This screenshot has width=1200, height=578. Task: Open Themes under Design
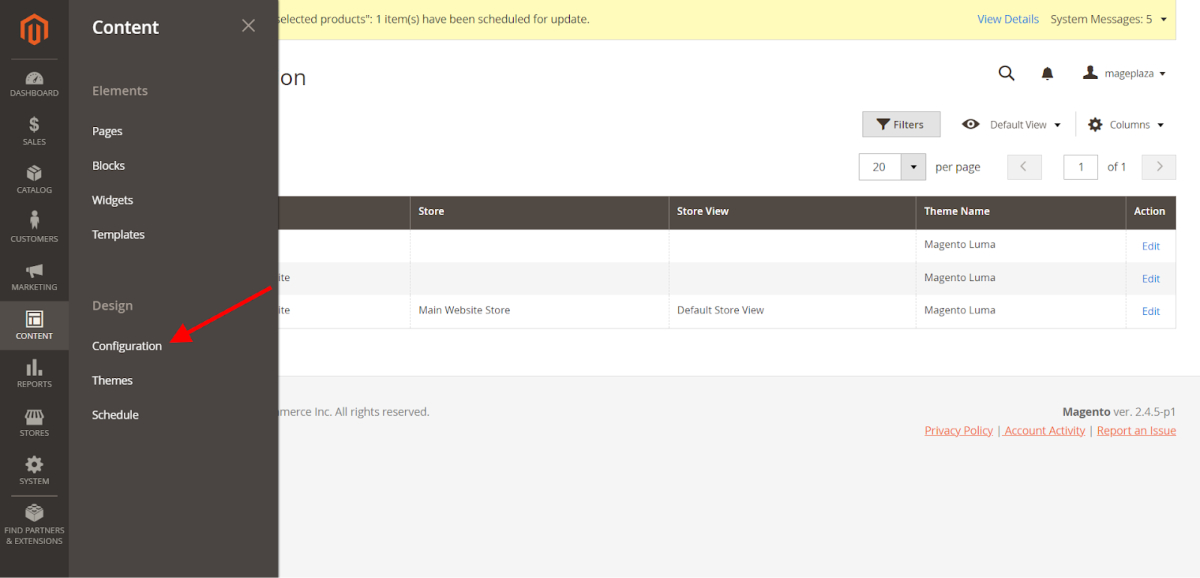point(112,380)
